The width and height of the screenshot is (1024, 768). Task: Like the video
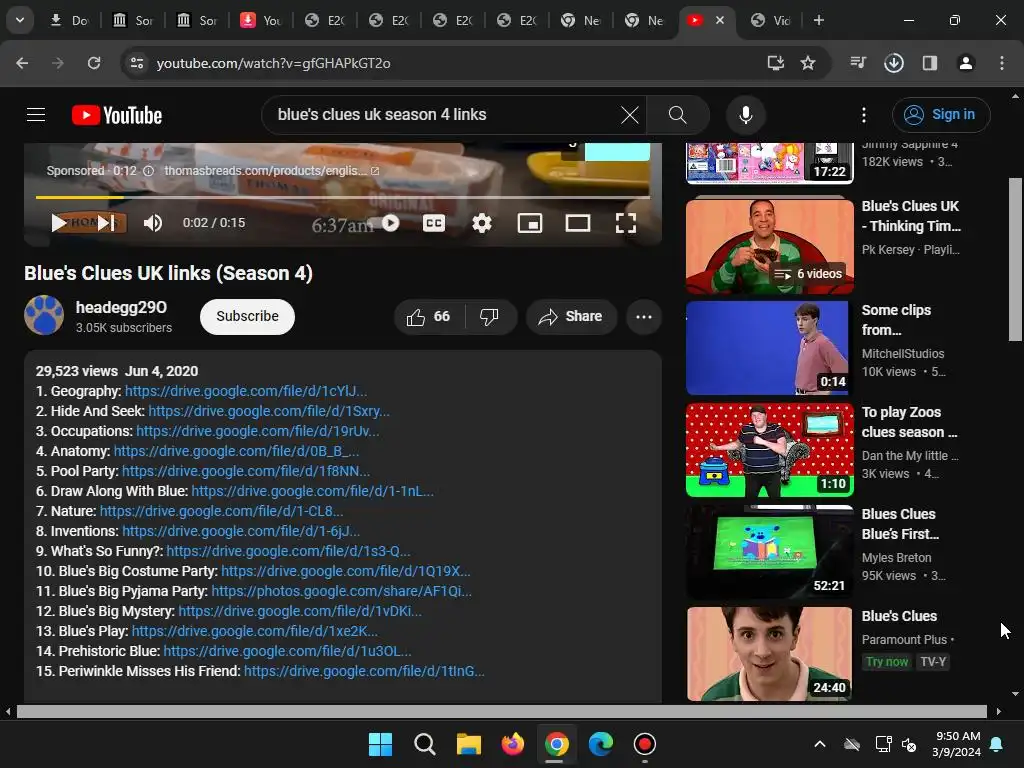click(x=428, y=317)
